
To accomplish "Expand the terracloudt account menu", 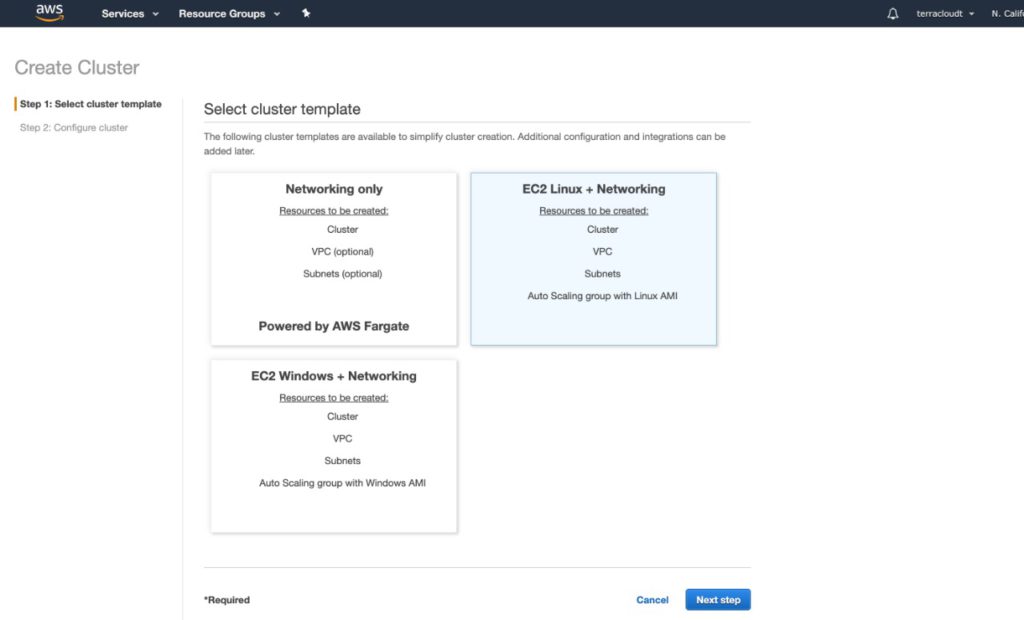I will point(945,14).
